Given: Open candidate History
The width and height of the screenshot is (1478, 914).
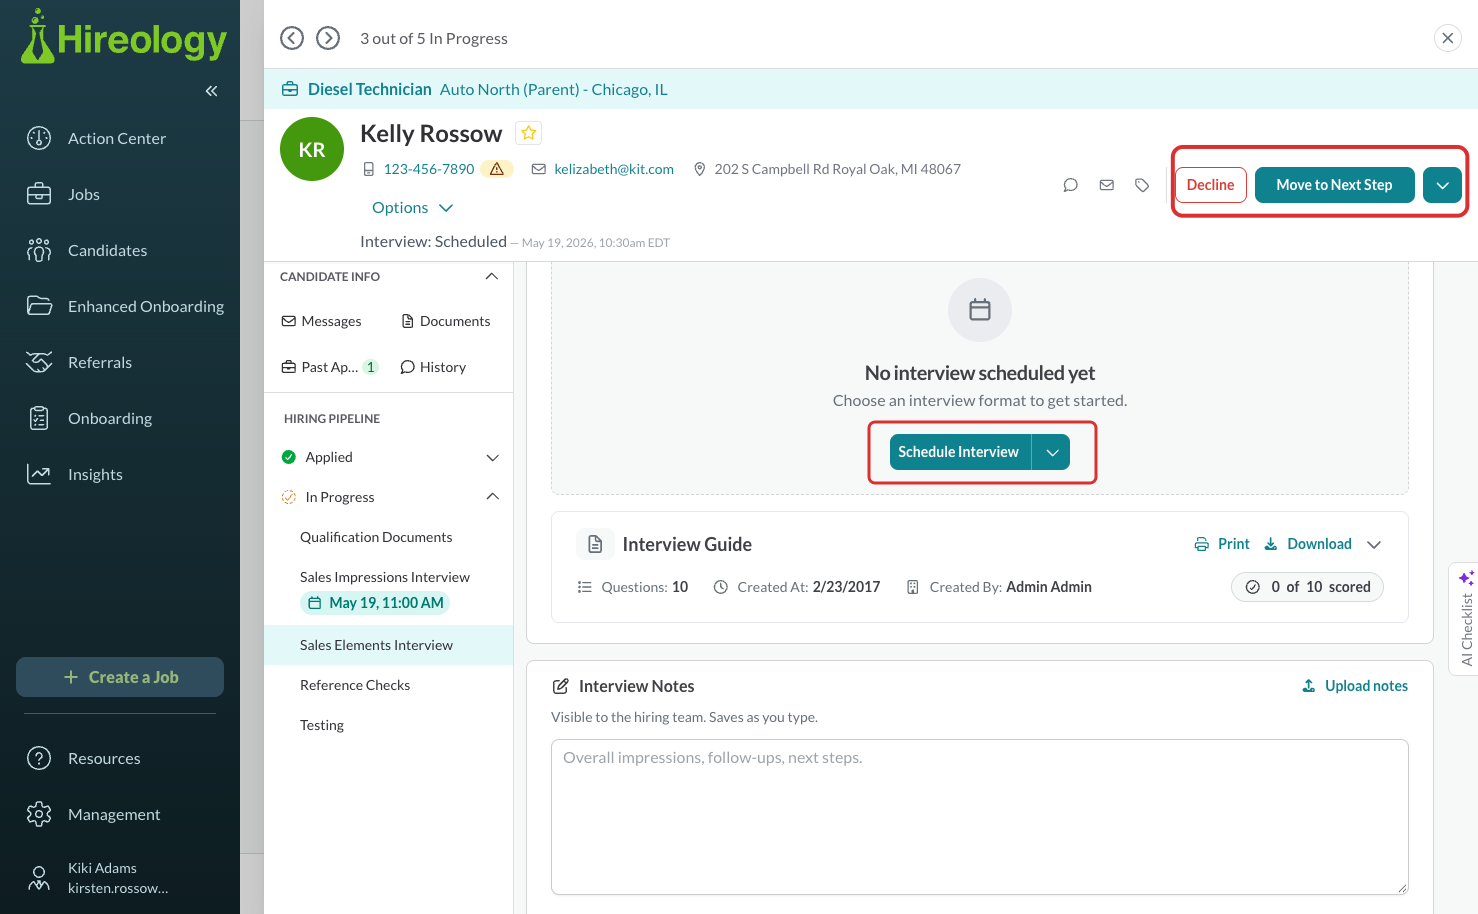Looking at the screenshot, I should coord(433,367).
